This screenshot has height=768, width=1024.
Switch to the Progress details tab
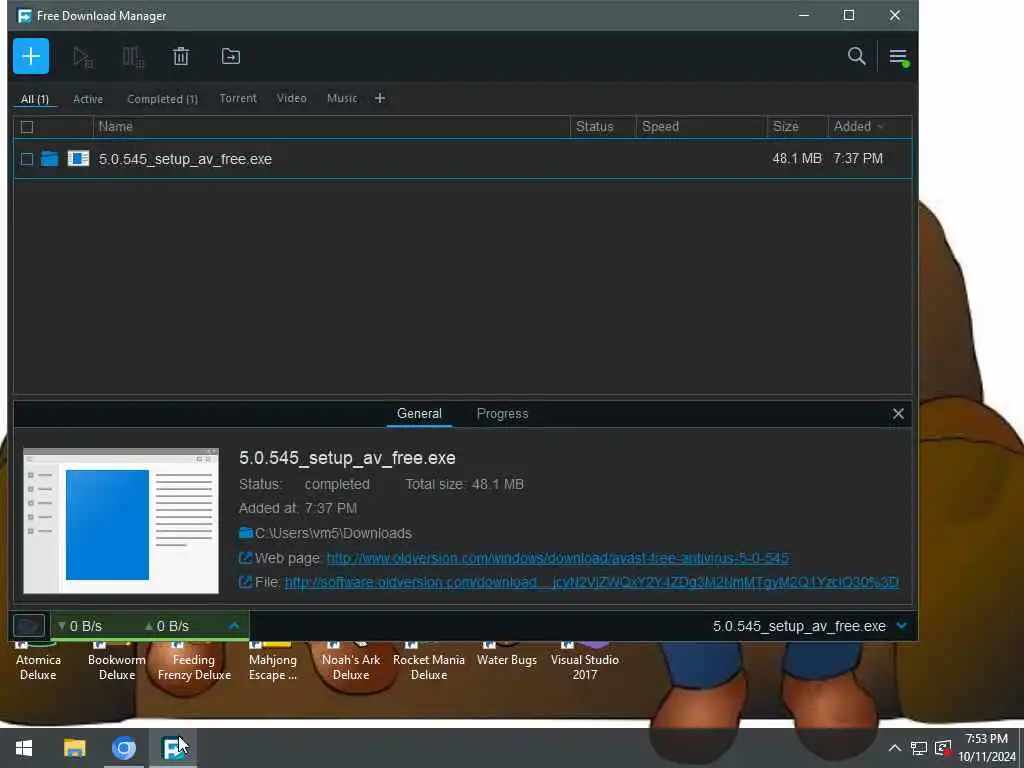[502, 413]
